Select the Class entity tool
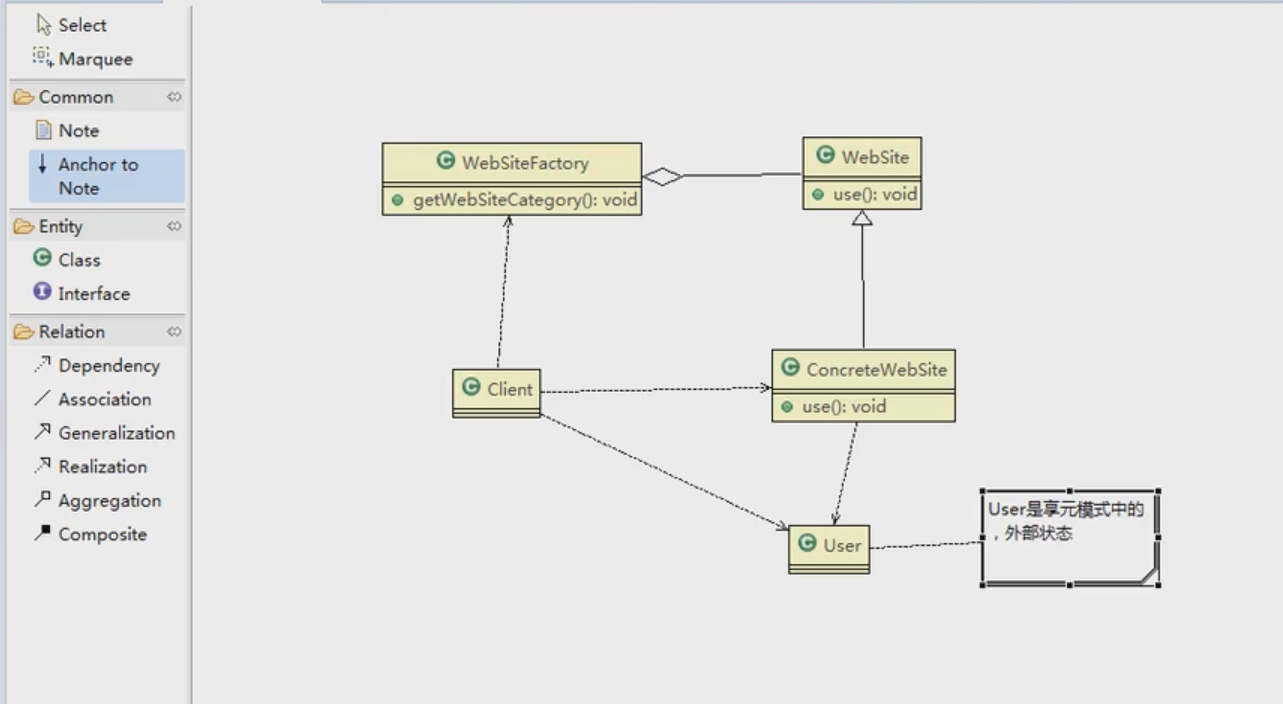The height and width of the screenshot is (704, 1283). pos(67,259)
